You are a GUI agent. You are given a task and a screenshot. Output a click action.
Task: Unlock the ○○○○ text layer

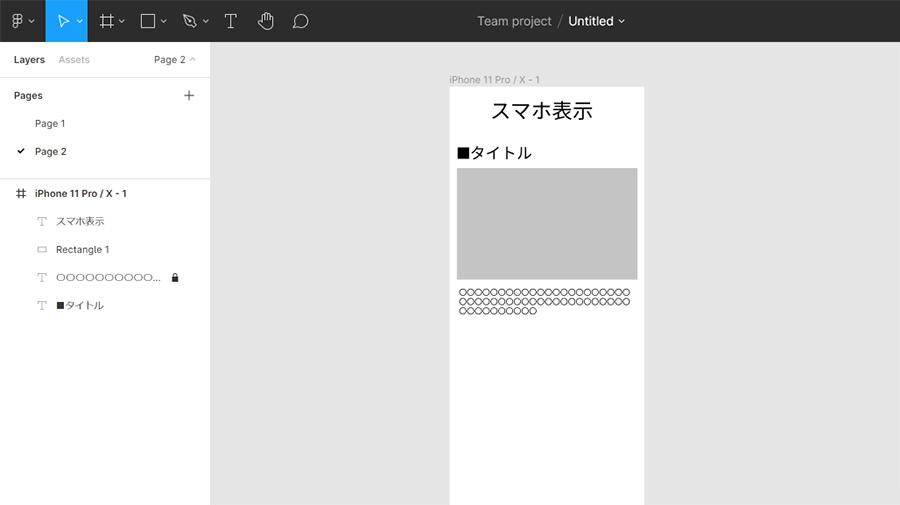(175, 278)
